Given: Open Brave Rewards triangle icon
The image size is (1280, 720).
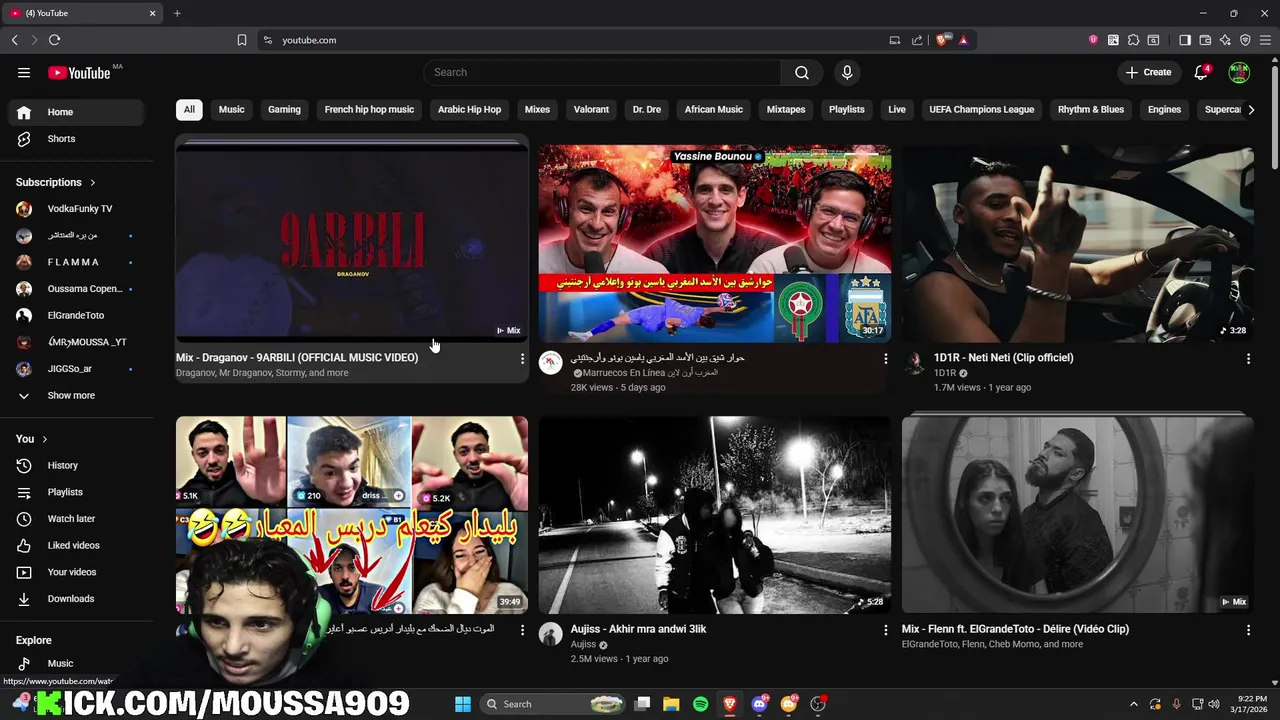Looking at the screenshot, I should point(963,40).
